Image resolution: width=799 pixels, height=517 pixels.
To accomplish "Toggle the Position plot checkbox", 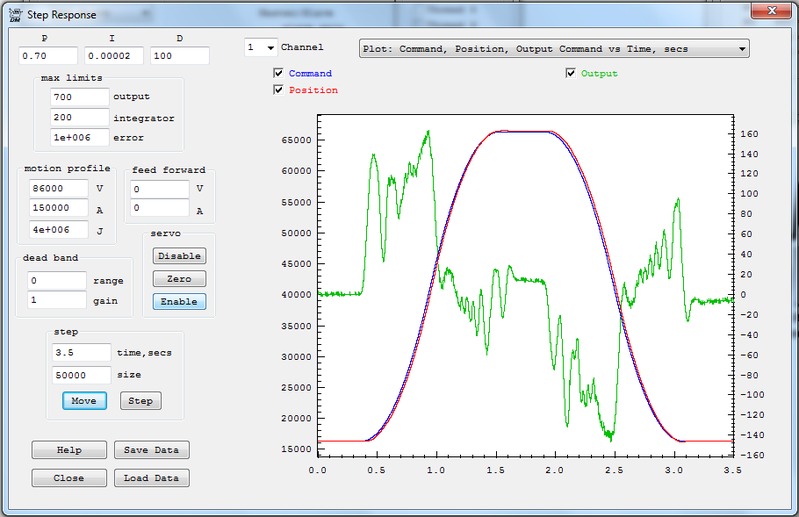I will pos(278,91).
